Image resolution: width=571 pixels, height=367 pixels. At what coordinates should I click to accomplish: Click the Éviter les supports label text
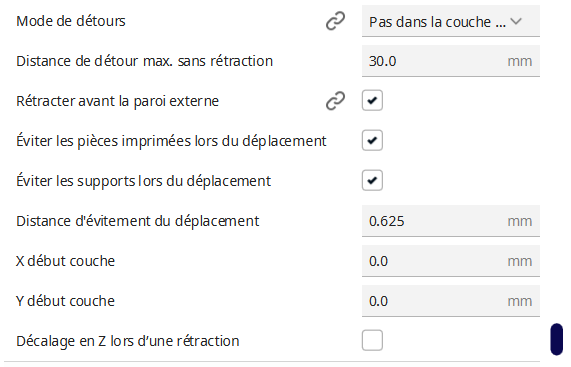click(x=143, y=181)
